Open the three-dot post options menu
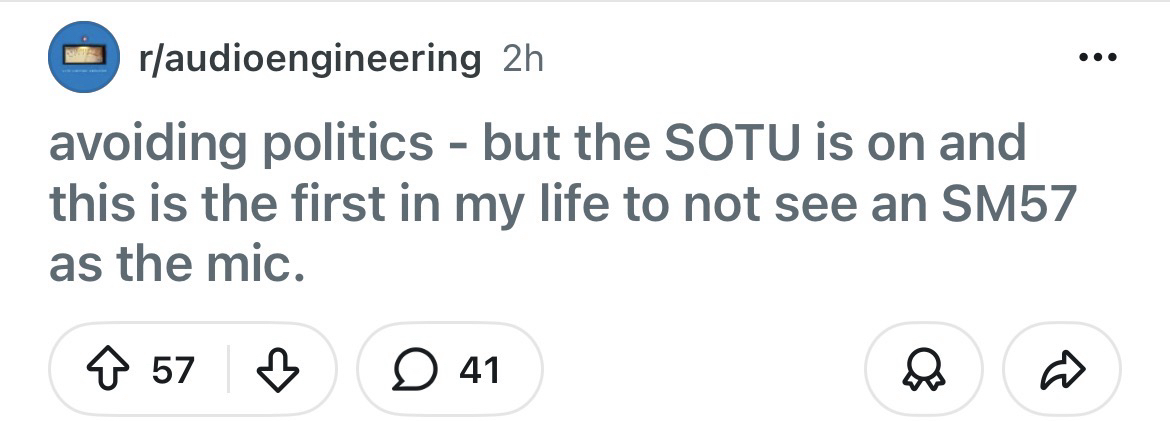The image size is (1170, 421). (x=1100, y=56)
